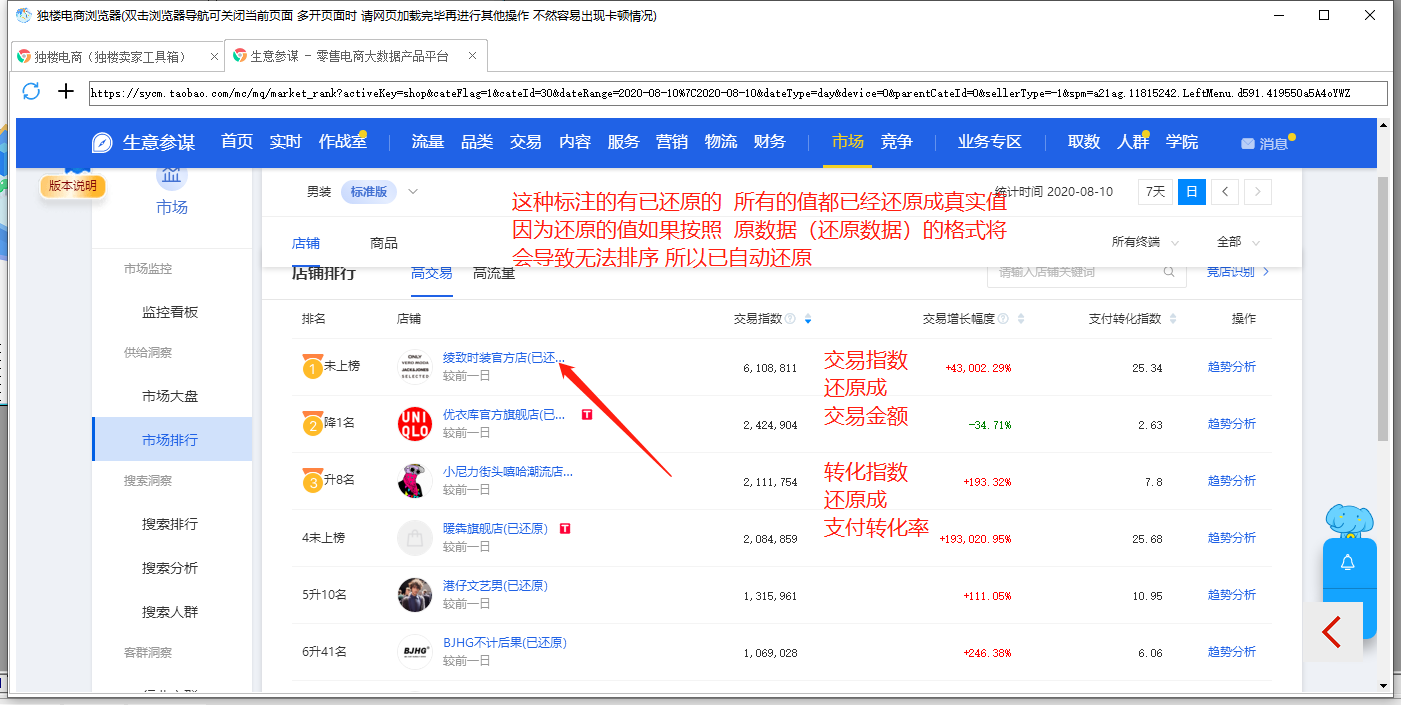This screenshot has width=1401, height=705.
Task: Go to previous date with left arrow
Action: (1225, 191)
